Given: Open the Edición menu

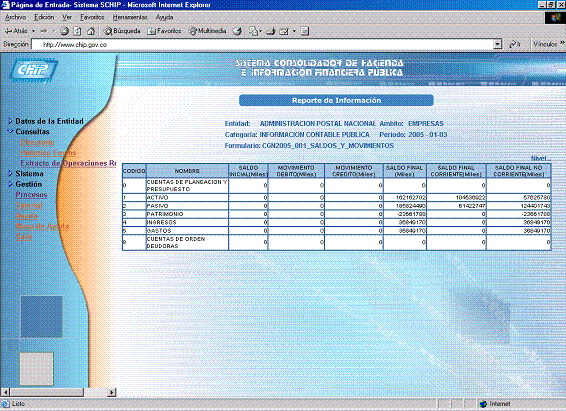Looking at the screenshot, I should point(44,17).
